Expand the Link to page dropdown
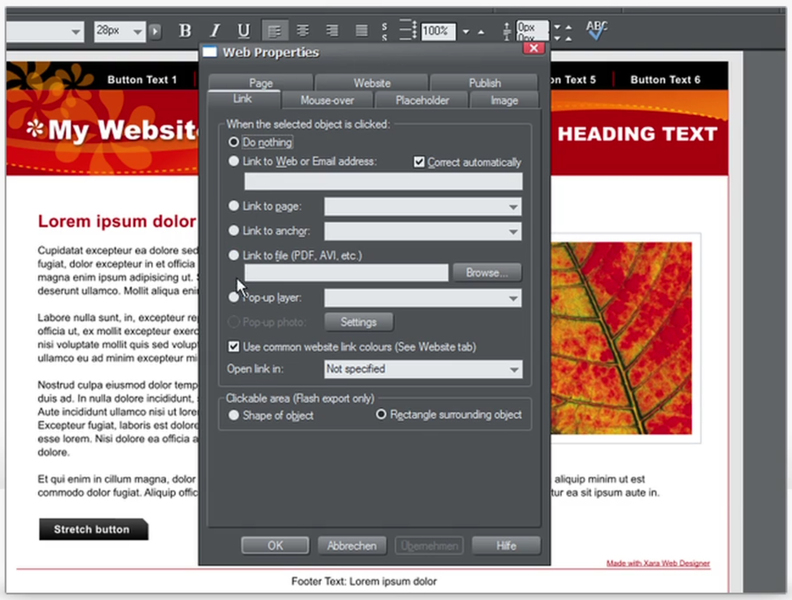The image size is (792, 600). click(x=513, y=207)
